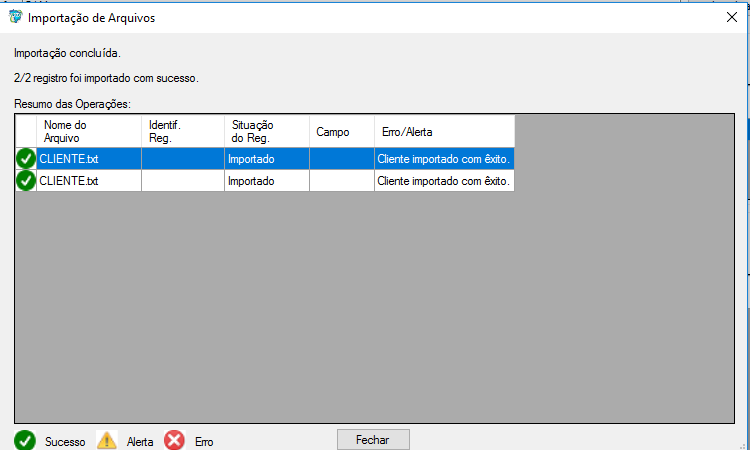Click the Erro legend label
750x450 pixels.
(204, 442)
